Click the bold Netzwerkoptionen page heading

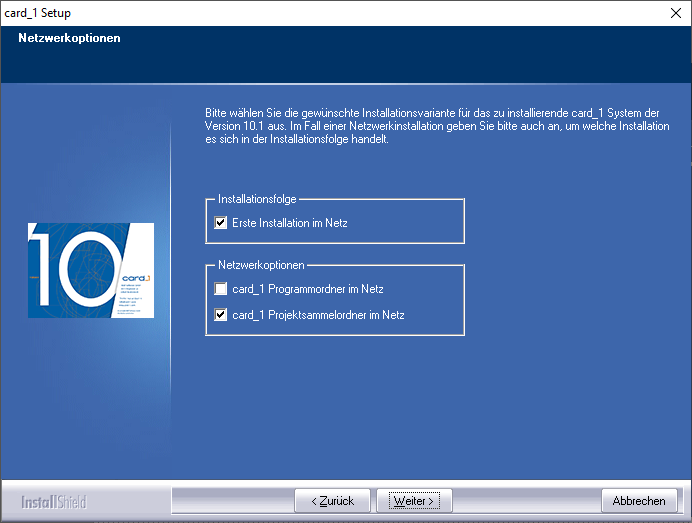tap(69, 39)
